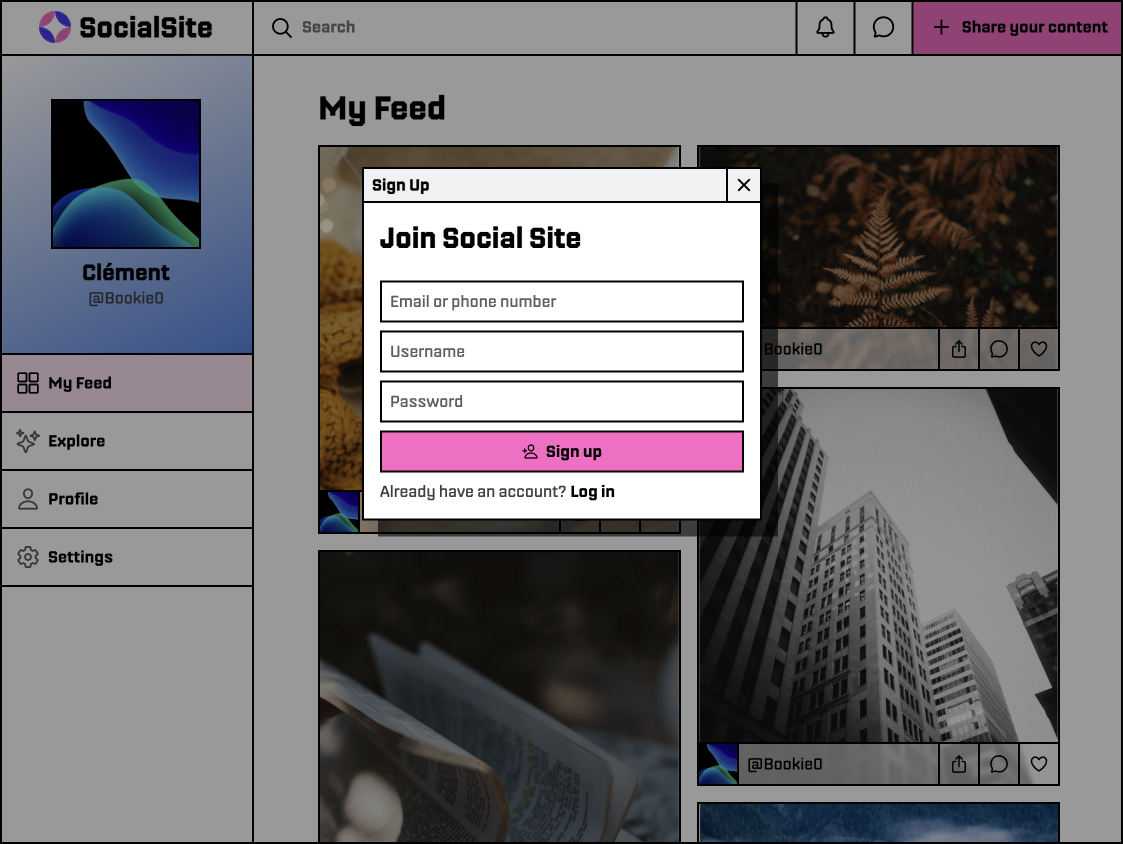
Task: Open Settings with the gear icon
Action: [28, 556]
